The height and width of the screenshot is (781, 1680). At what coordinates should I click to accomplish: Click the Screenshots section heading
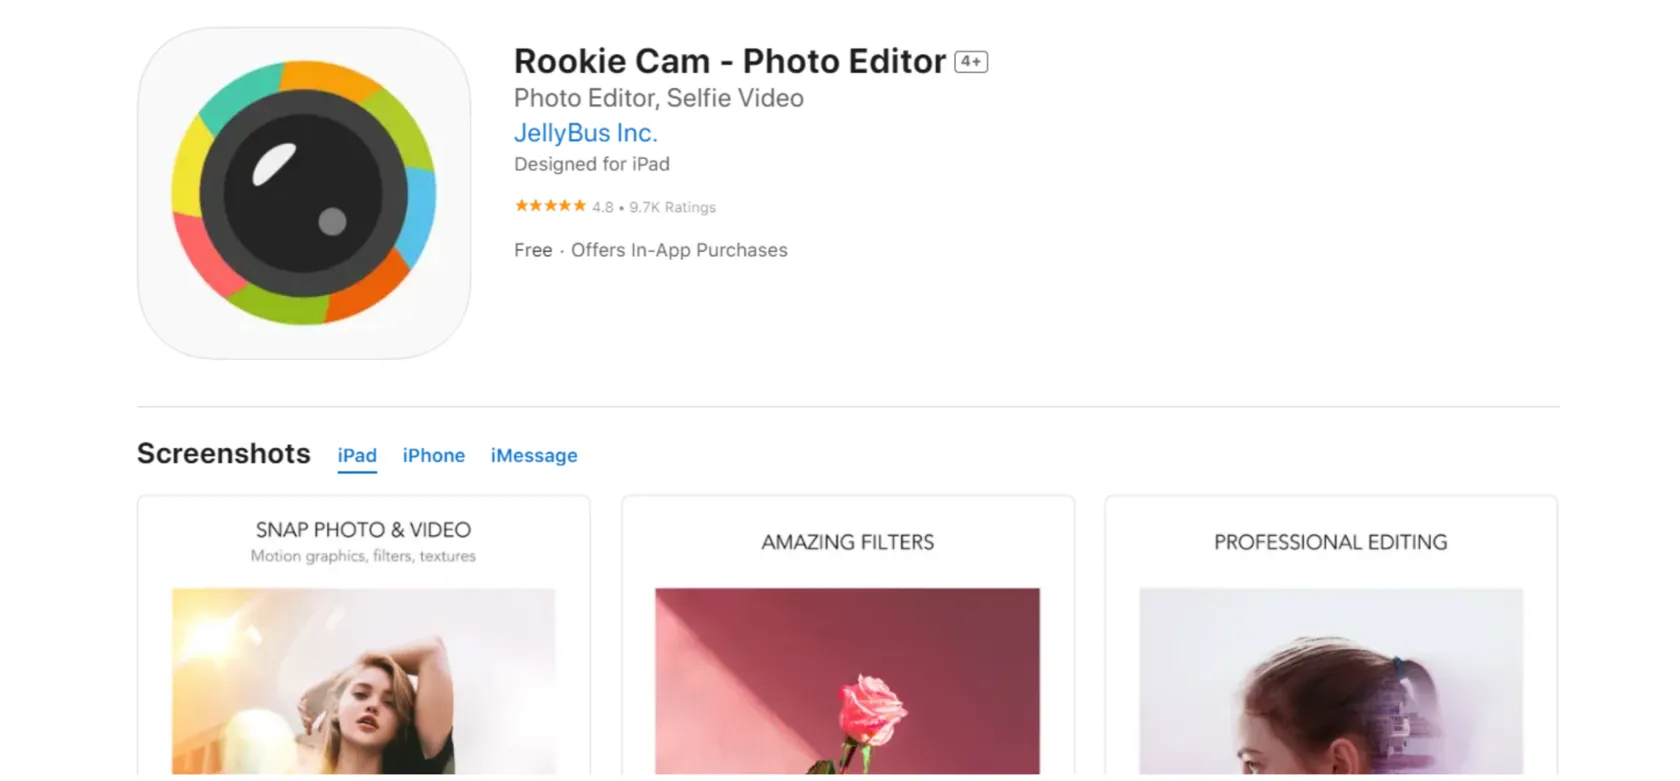point(224,454)
